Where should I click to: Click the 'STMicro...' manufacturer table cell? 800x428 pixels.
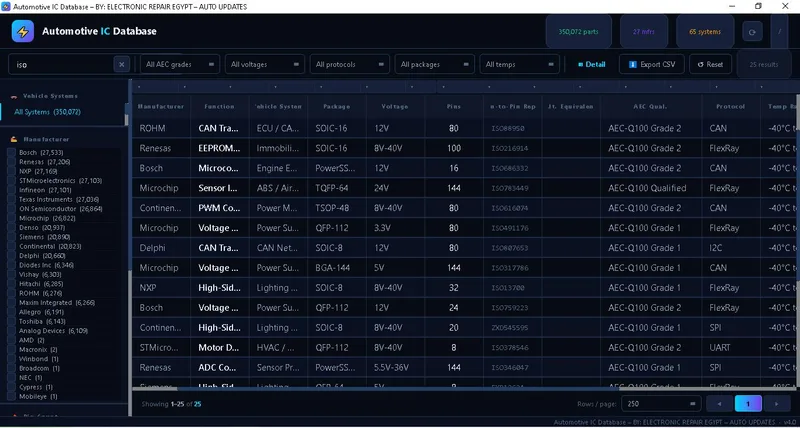[x=159, y=347]
